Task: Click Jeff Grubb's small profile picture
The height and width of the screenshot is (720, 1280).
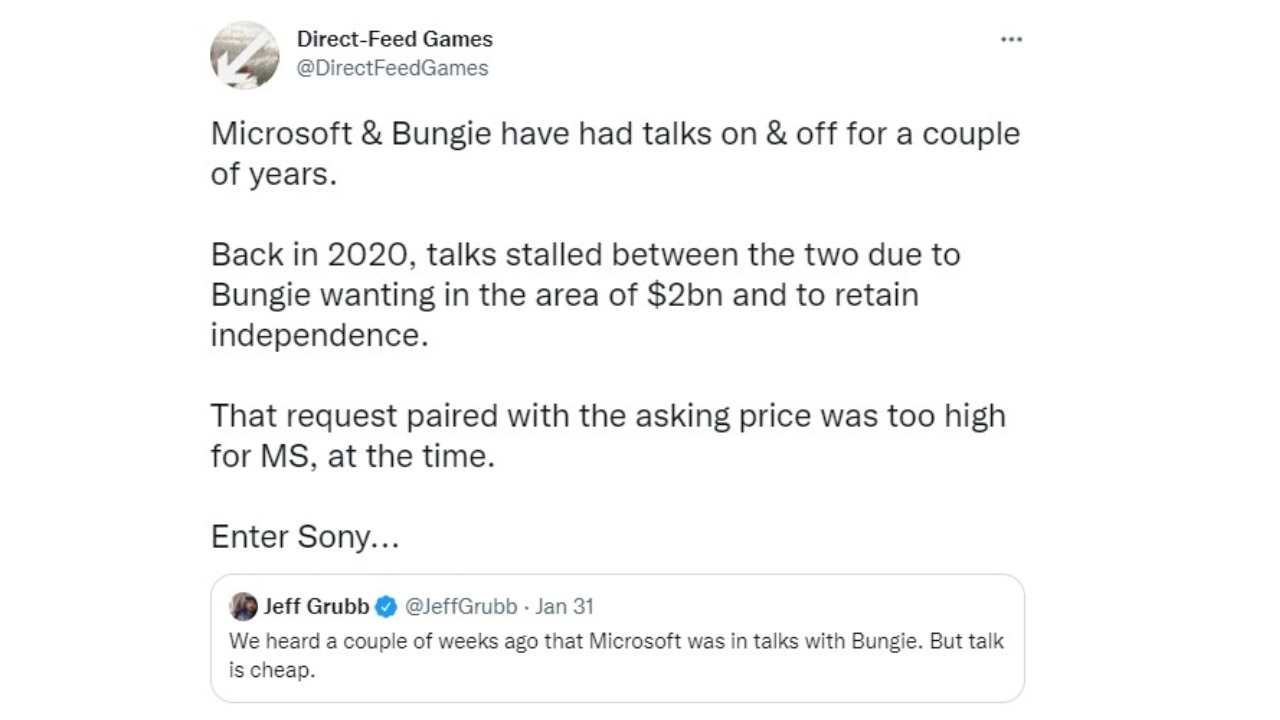Action: 243,606
